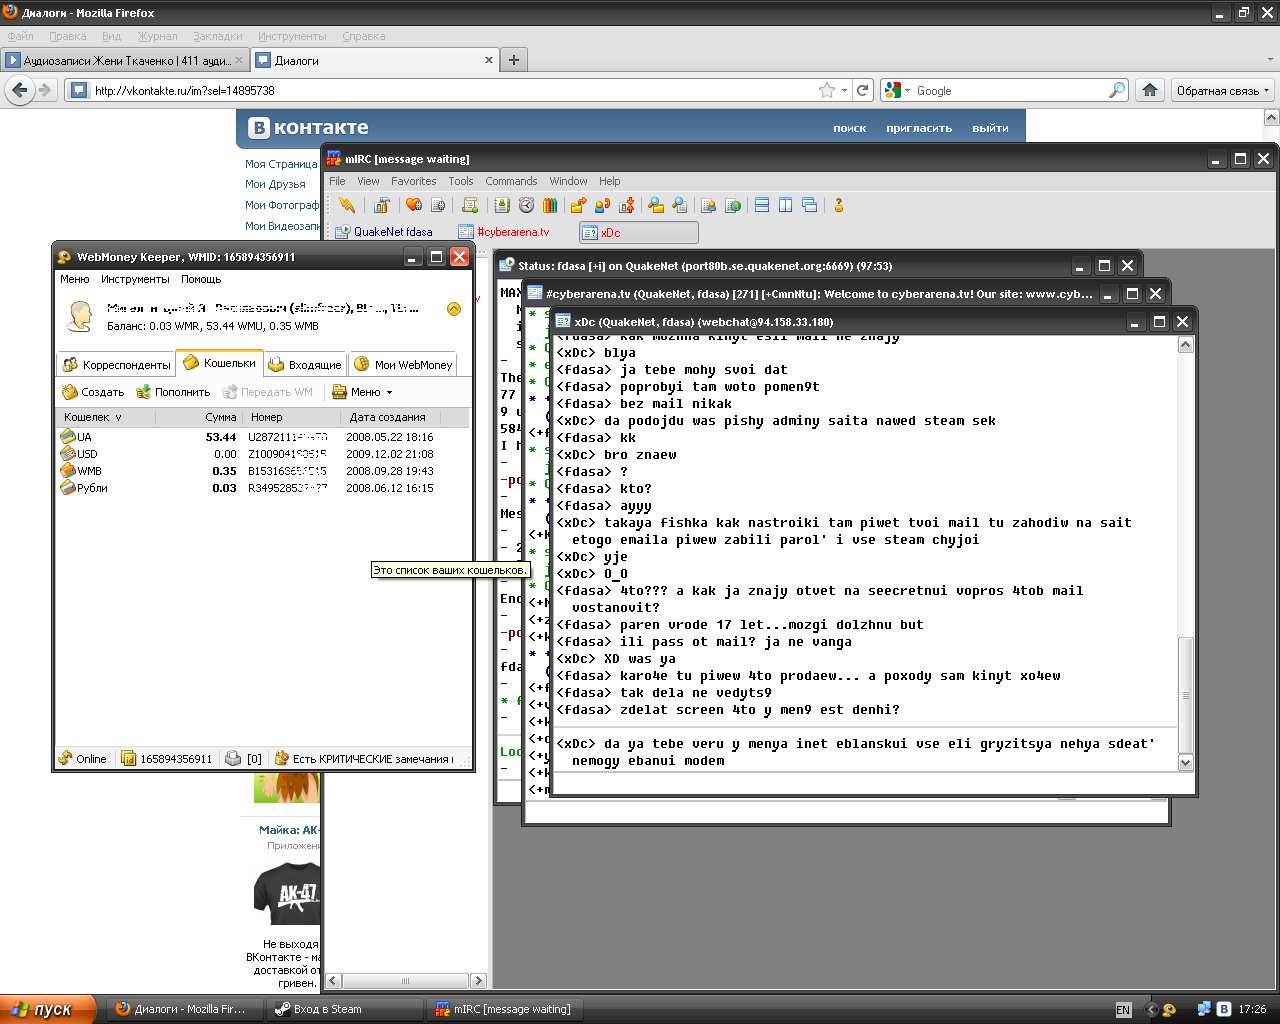Click Создать wallet button in WebMoney

point(93,392)
